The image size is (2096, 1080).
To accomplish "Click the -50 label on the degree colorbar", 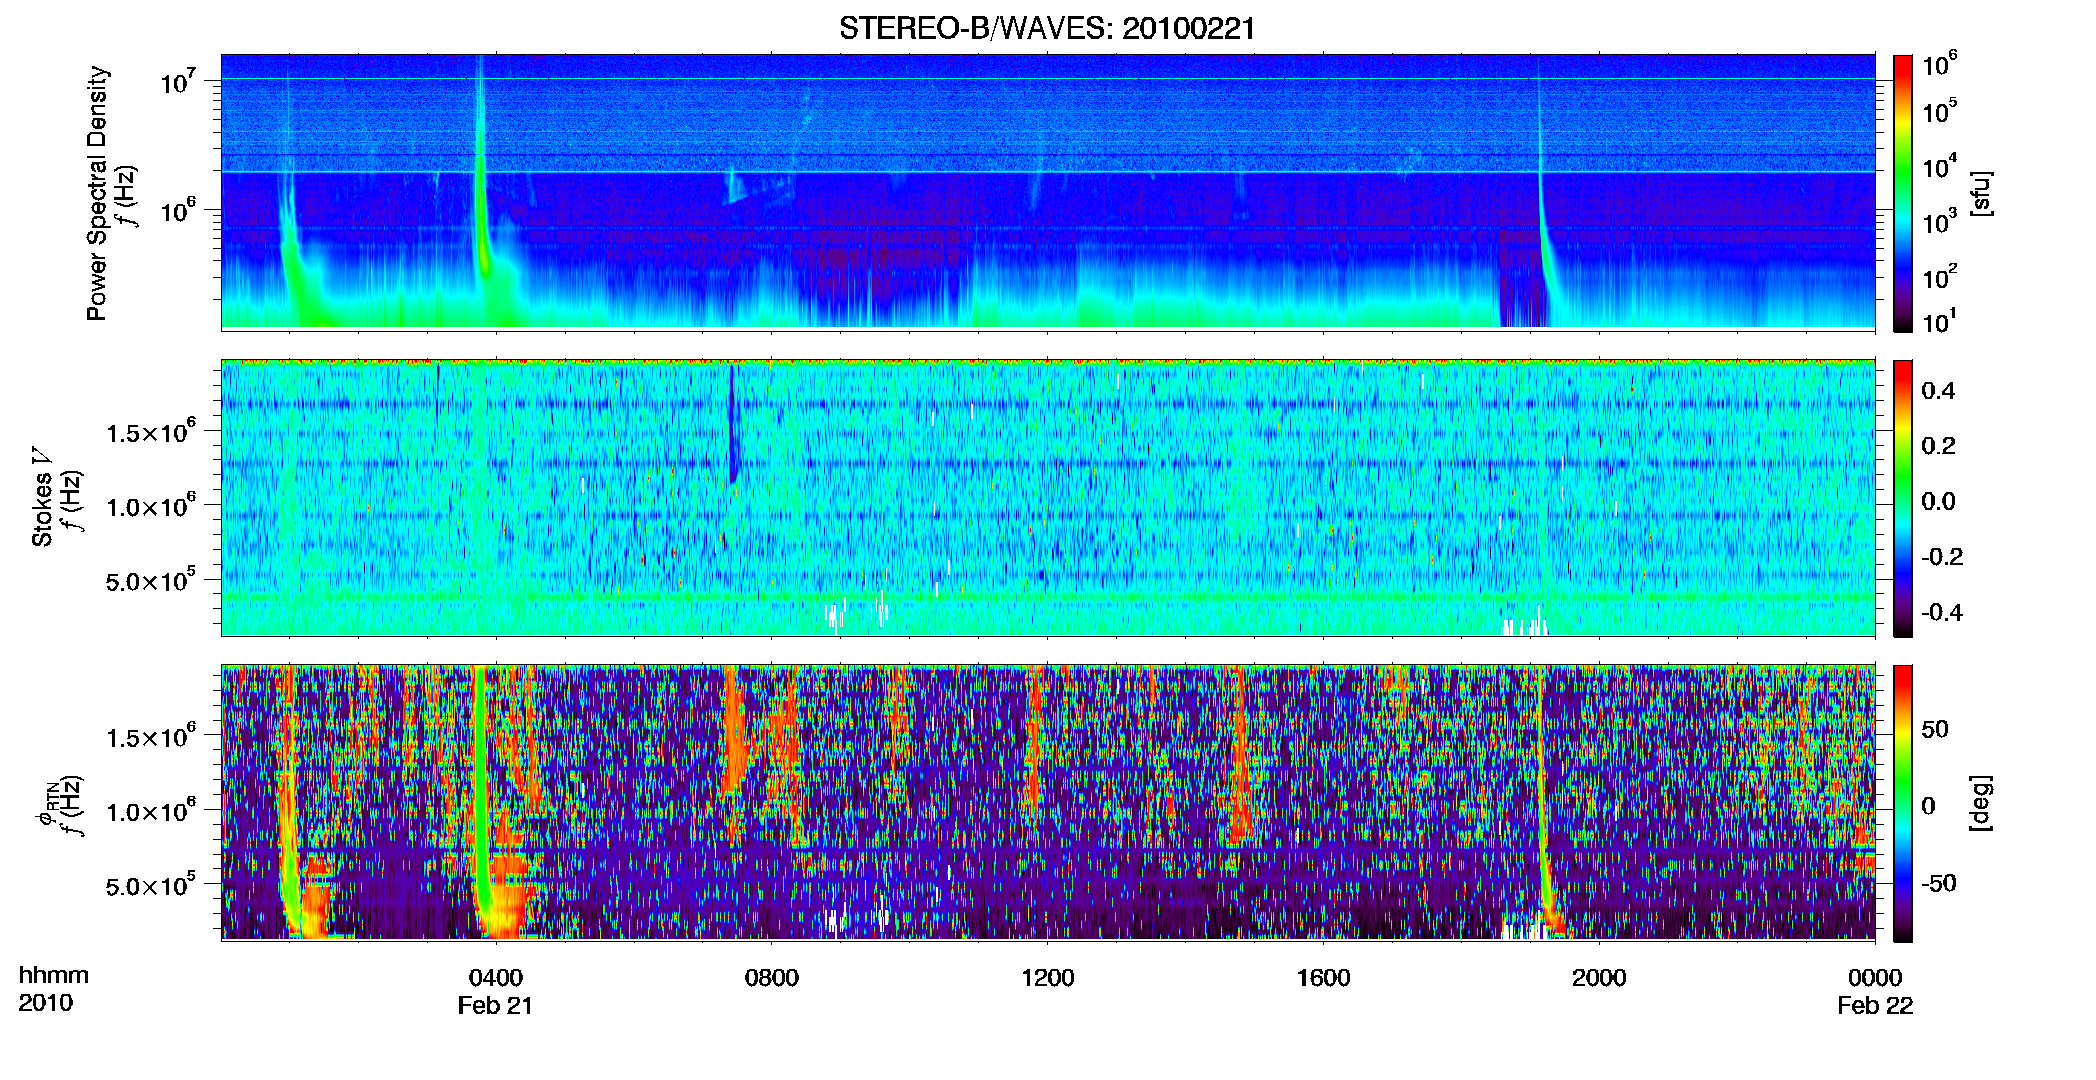I will pos(1939,883).
